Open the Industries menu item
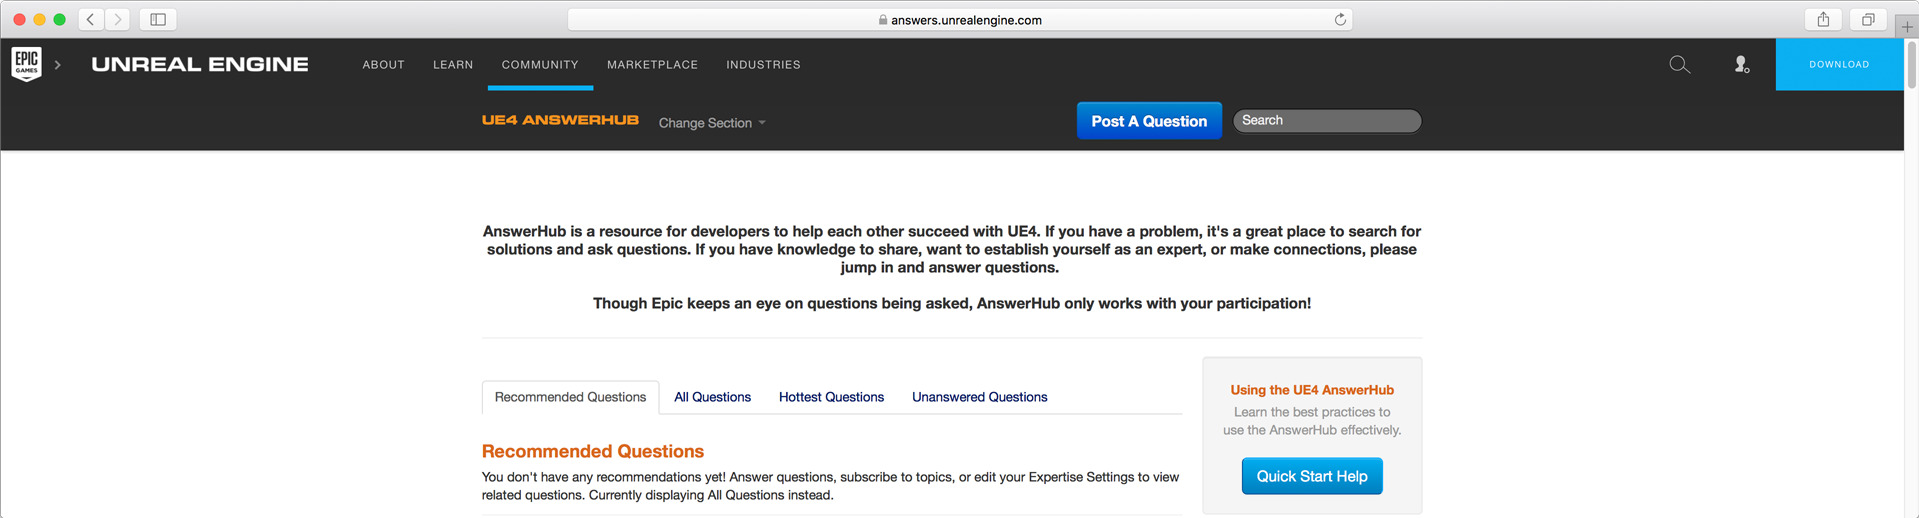 coord(763,64)
